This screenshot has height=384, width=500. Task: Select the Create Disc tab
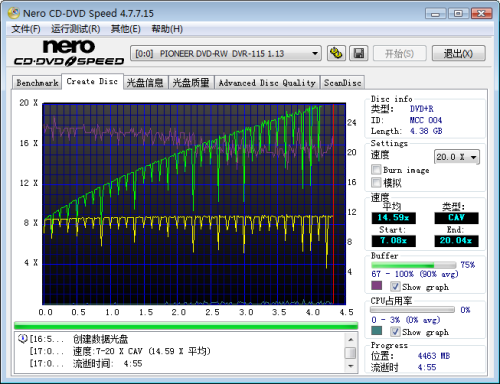[x=92, y=81]
